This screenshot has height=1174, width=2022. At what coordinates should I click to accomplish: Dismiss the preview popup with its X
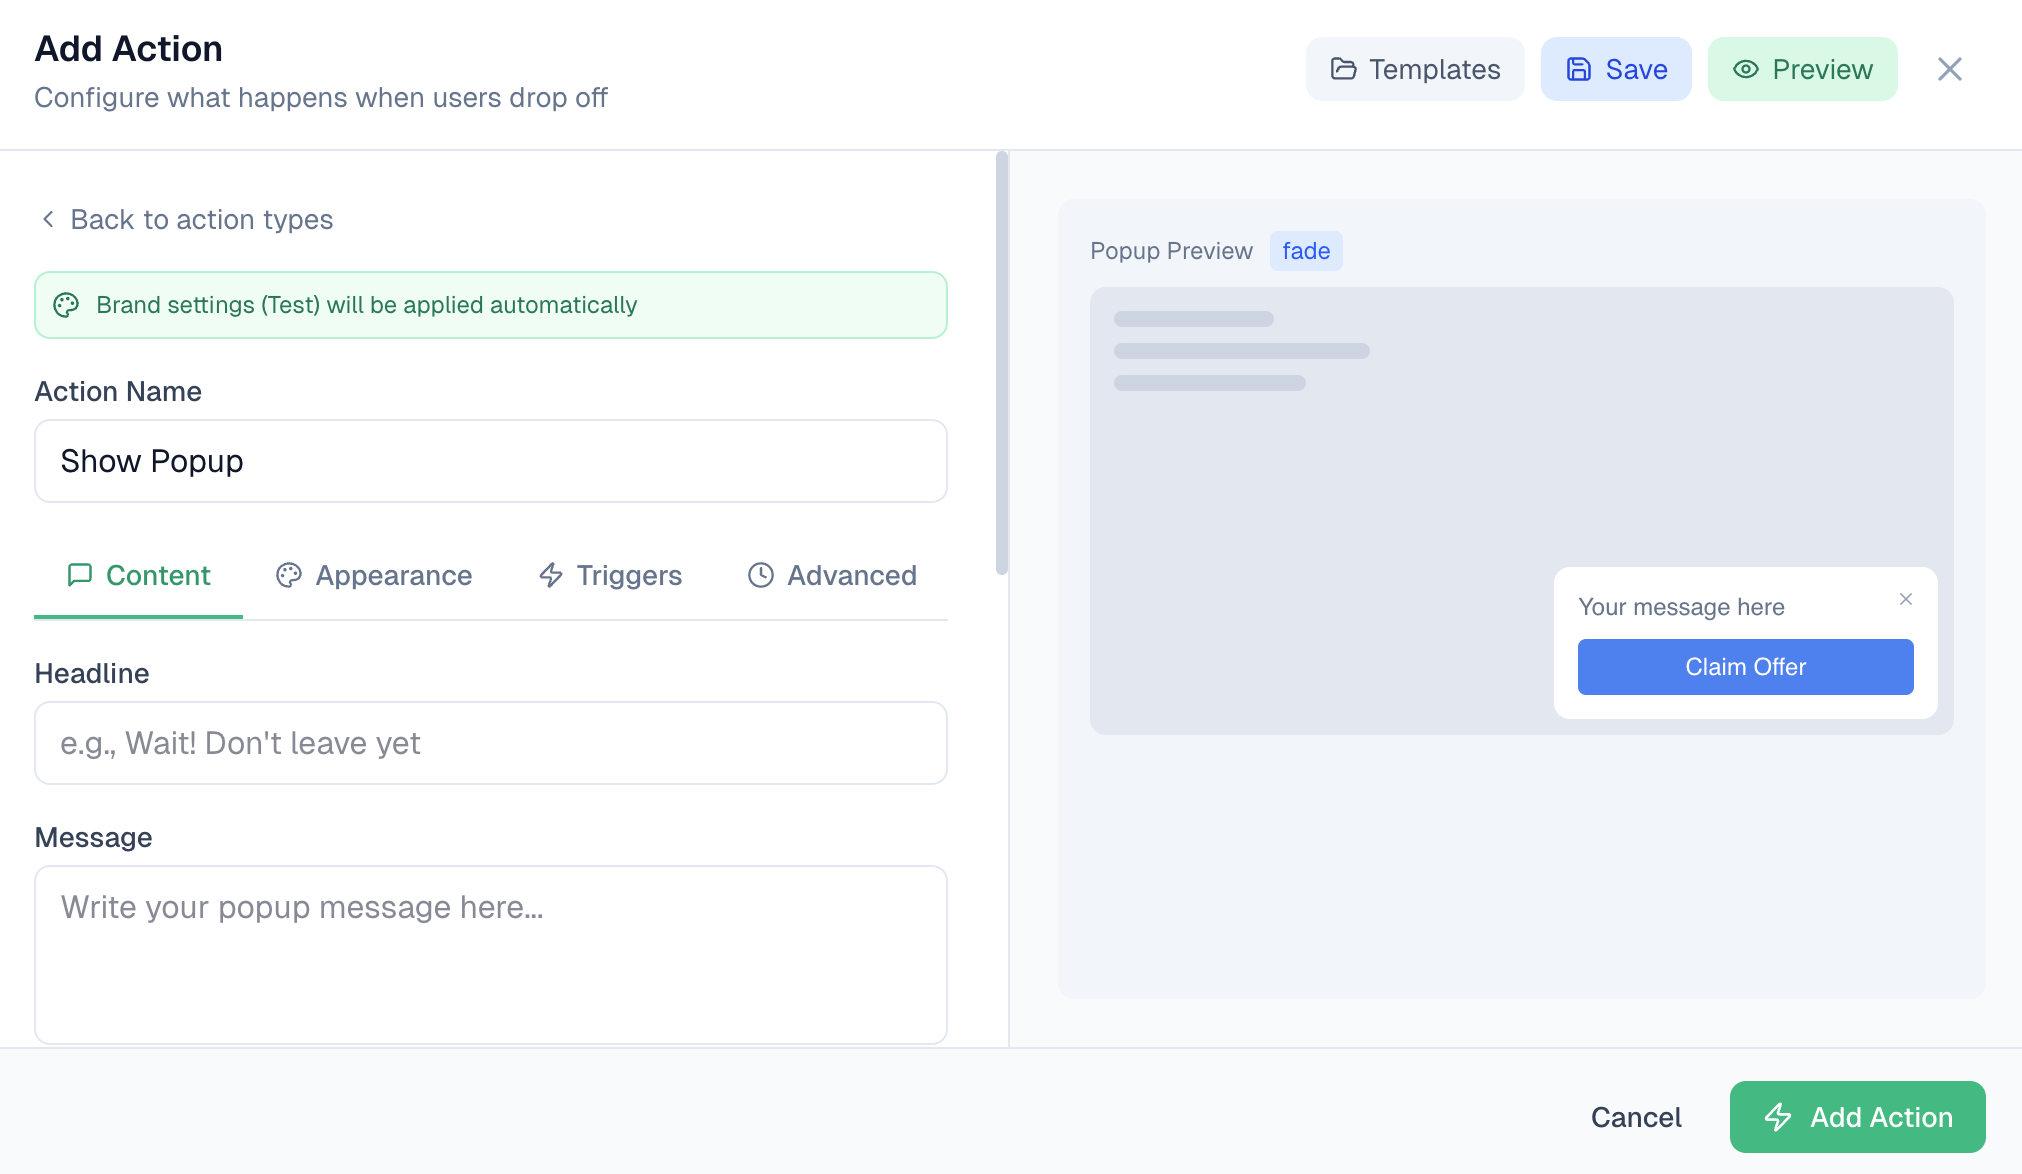(x=1905, y=599)
